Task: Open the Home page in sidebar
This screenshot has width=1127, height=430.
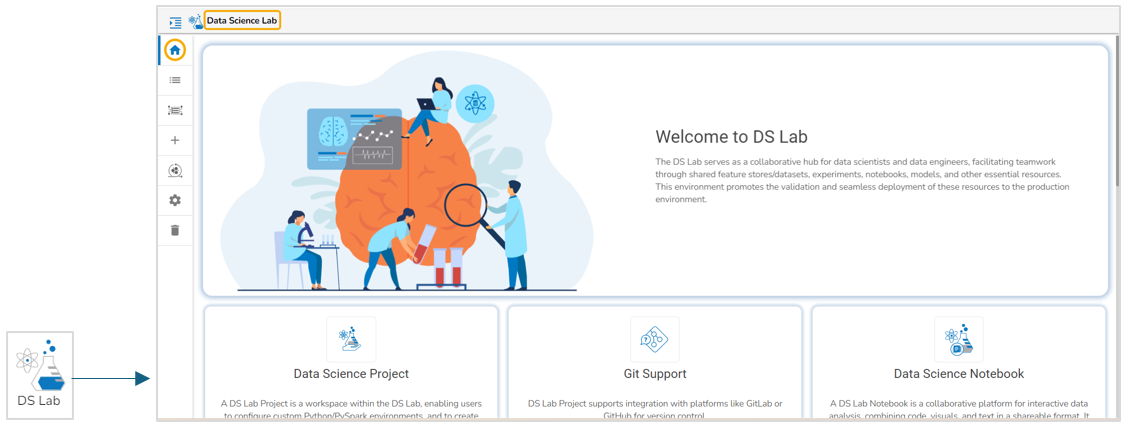Action: pyautogui.click(x=175, y=50)
